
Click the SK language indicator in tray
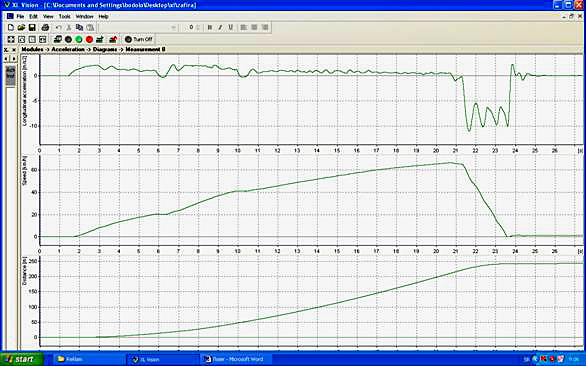click(527, 359)
